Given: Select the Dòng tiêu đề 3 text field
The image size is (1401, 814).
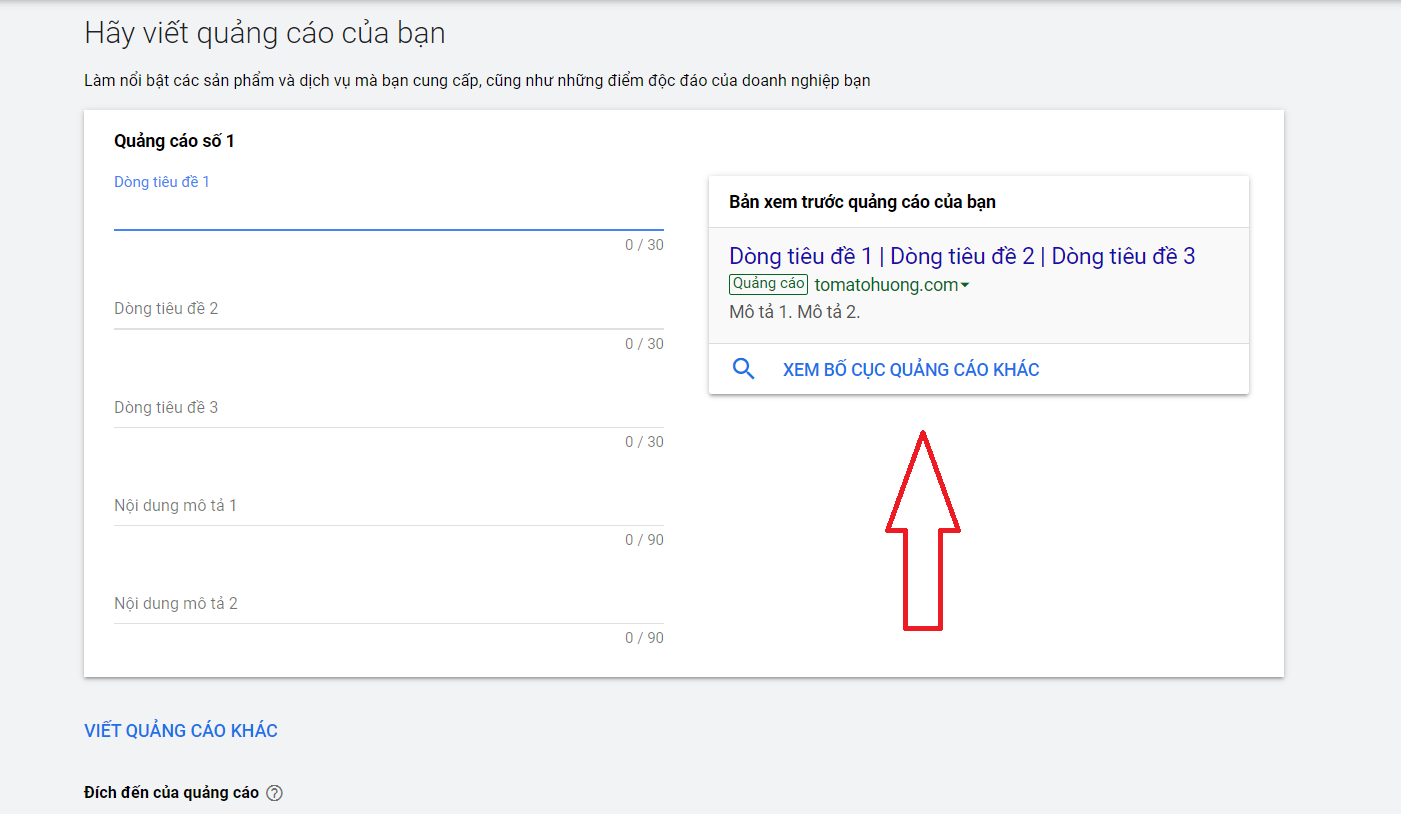Looking at the screenshot, I should pos(388,408).
